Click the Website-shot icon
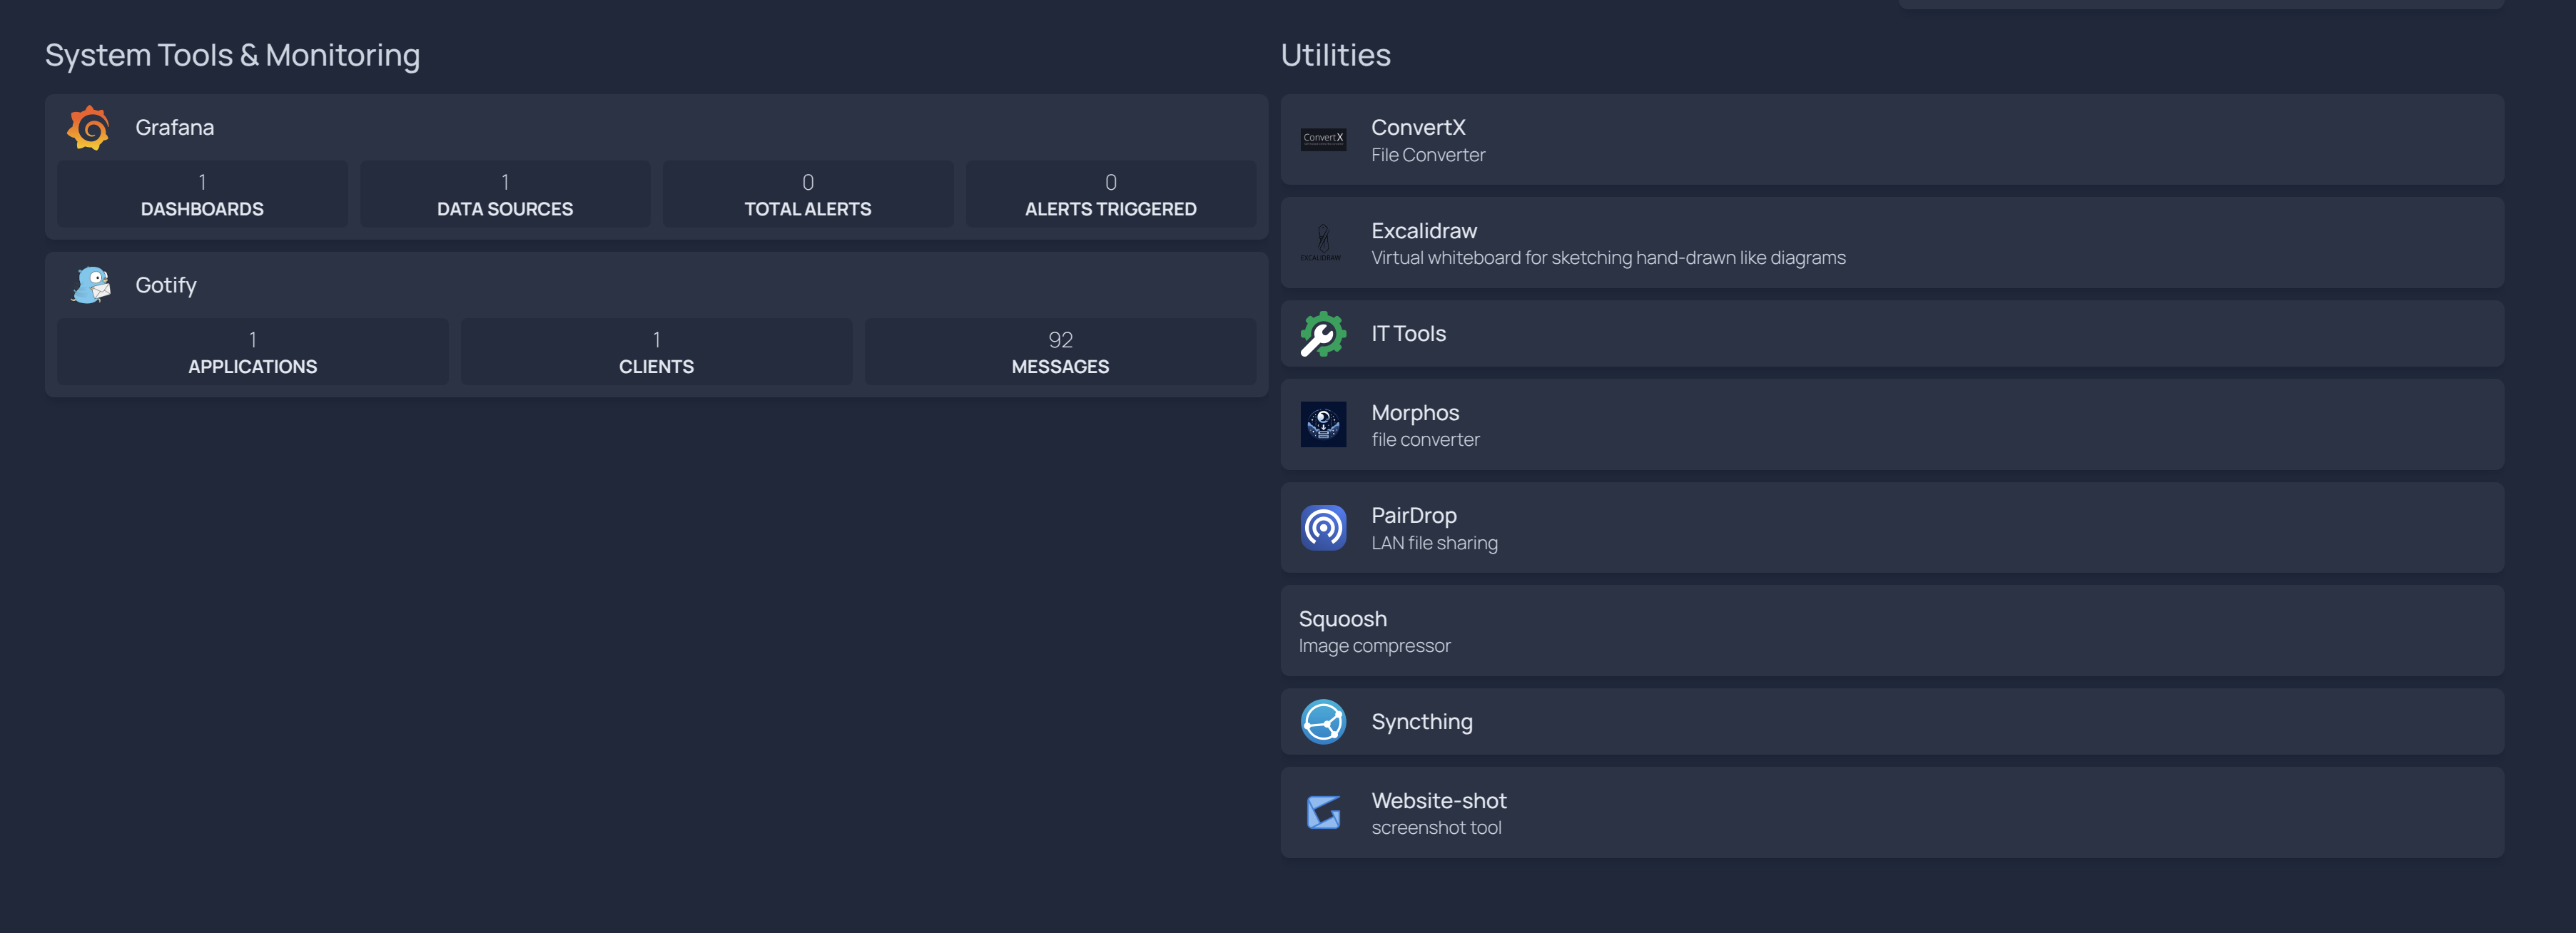Viewport: 2576px width, 933px height. click(1323, 812)
